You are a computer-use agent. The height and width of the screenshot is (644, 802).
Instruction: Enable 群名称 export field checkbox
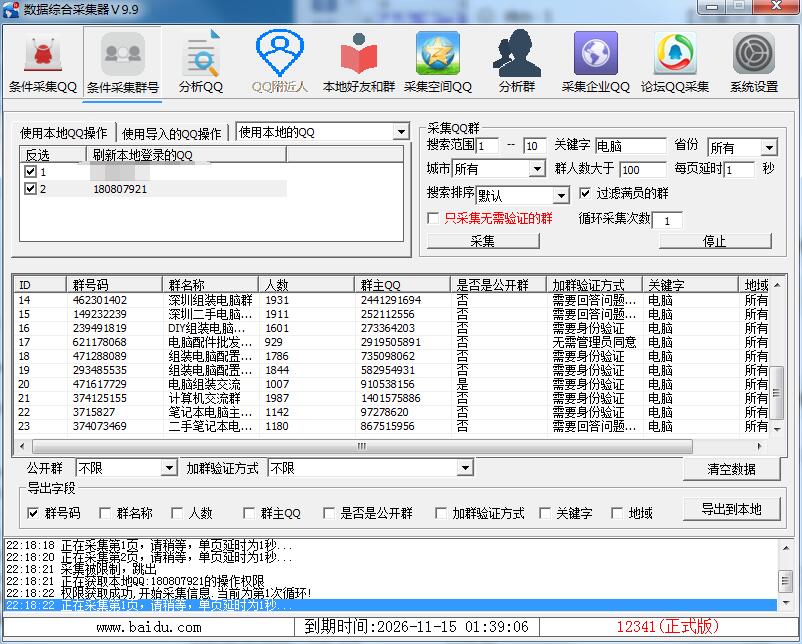105,513
